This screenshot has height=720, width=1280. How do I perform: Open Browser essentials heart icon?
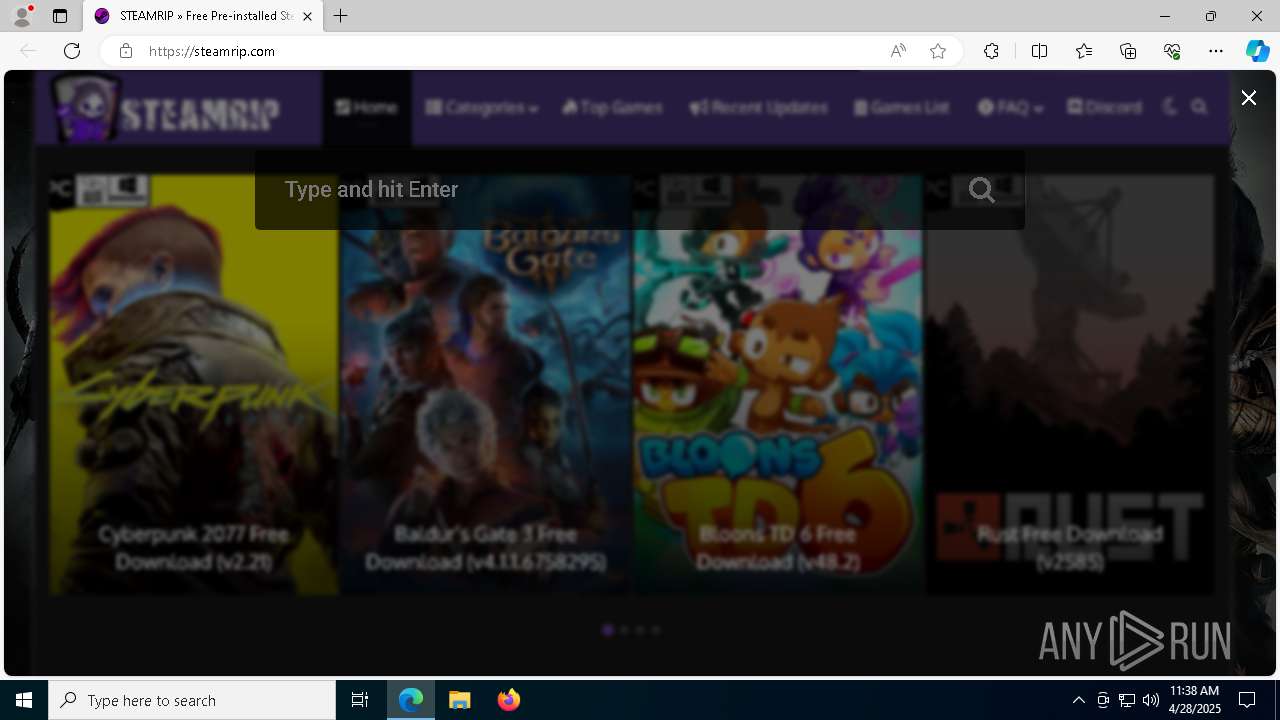point(1172,51)
